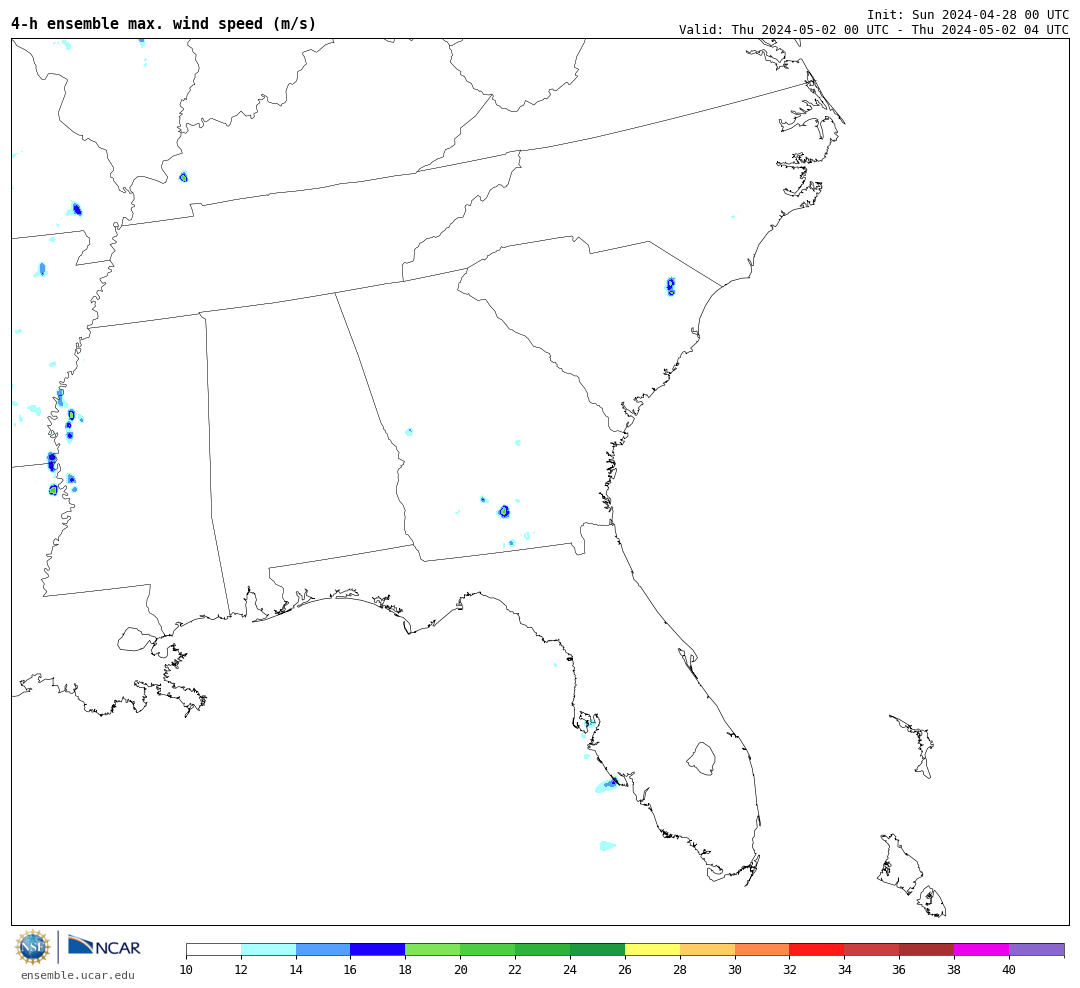Click the Init date text

pyautogui.click(x=968, y=14)
